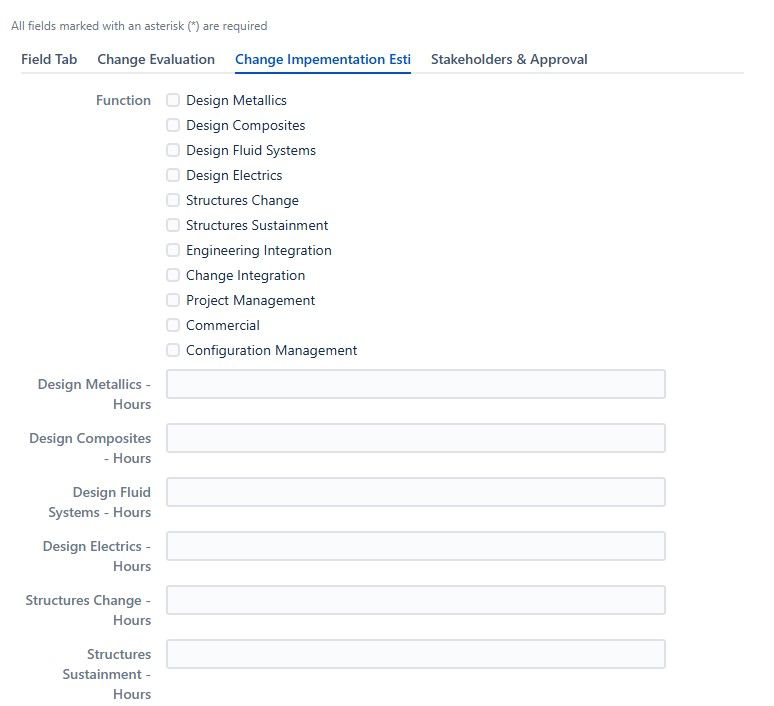Check the Commercial function box
774x706 pixels.
pyautogui.click(x=173, y=325)
